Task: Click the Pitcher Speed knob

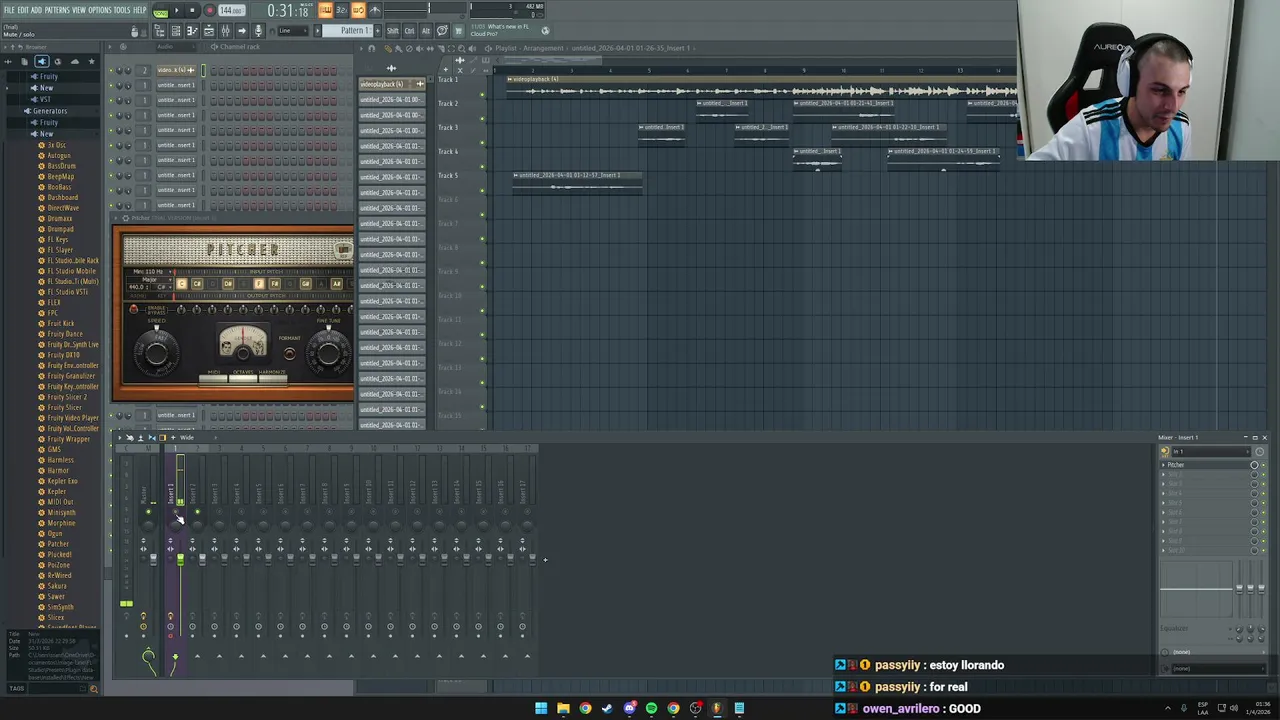Action: (x=157, y=352)
